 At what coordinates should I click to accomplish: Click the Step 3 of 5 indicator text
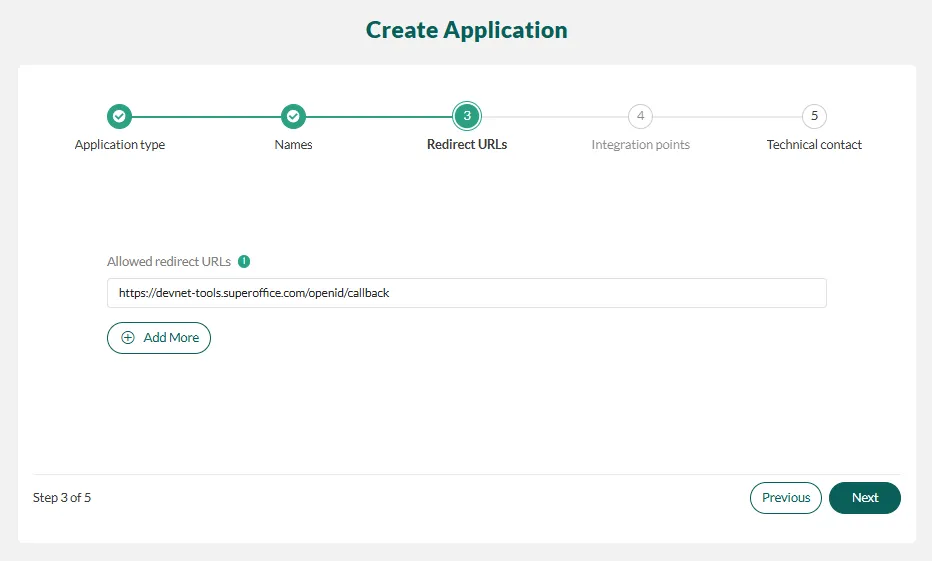[x=62, y=498]
